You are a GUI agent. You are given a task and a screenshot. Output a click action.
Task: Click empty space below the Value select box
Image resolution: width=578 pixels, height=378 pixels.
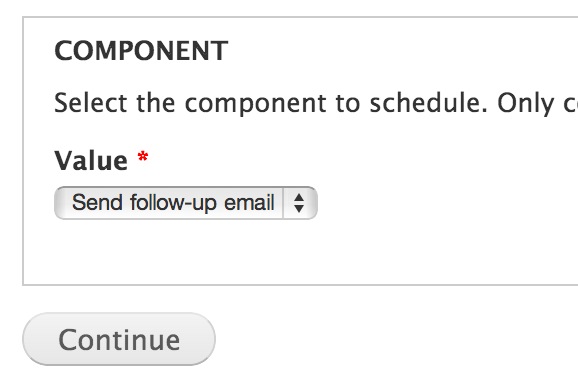coord(186,251)
